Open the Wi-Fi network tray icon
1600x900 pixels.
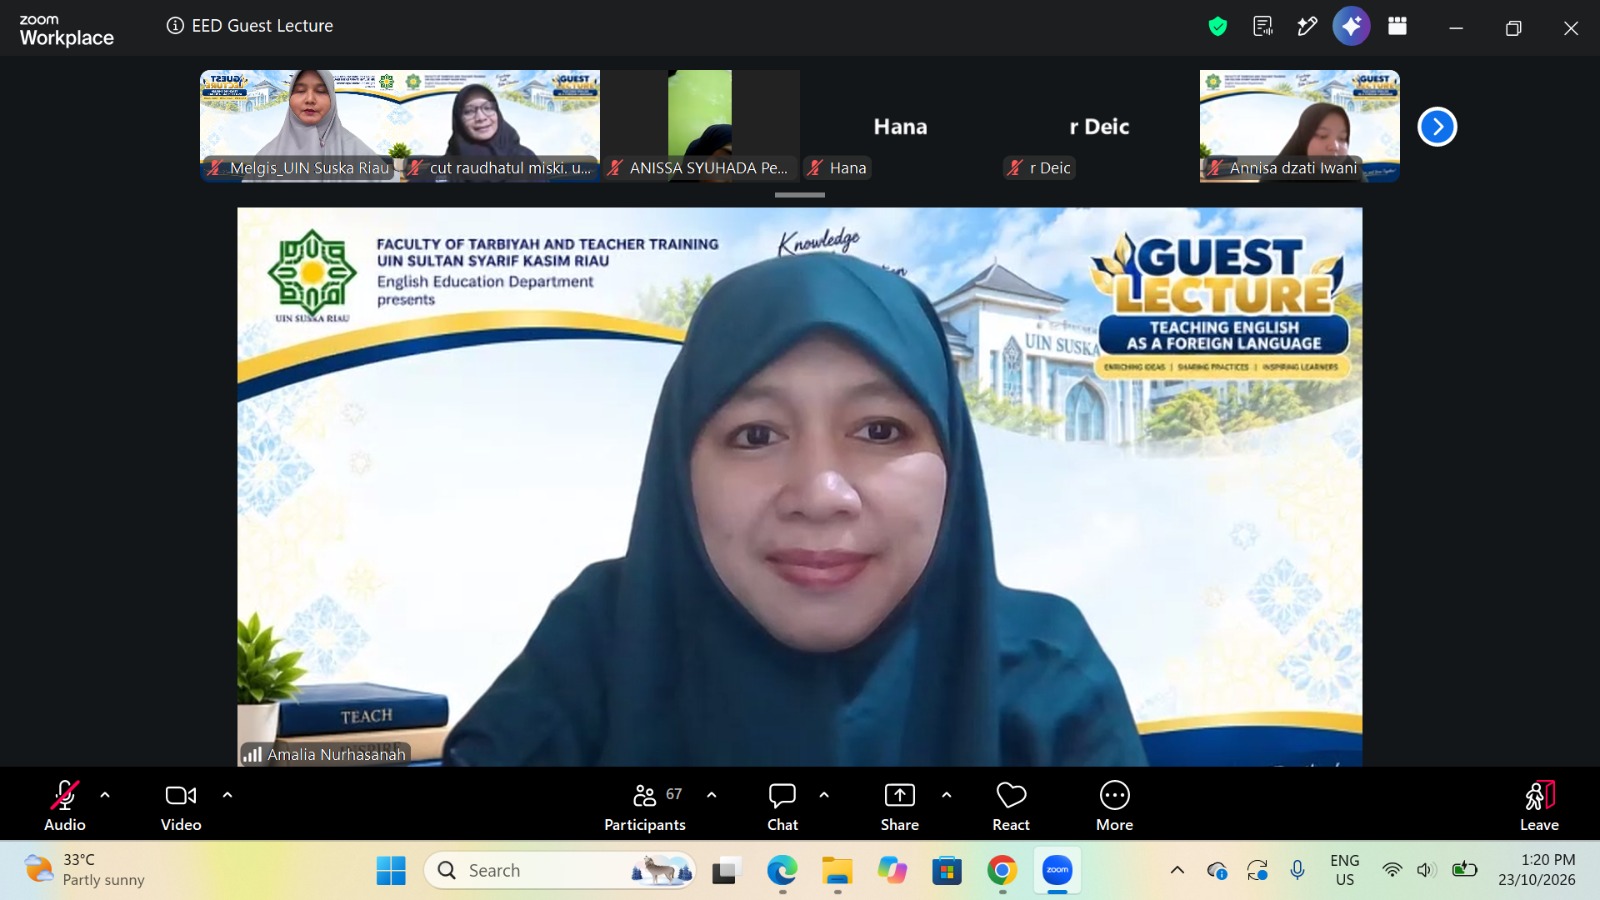pyautogui.click(x=1391, y=870)
